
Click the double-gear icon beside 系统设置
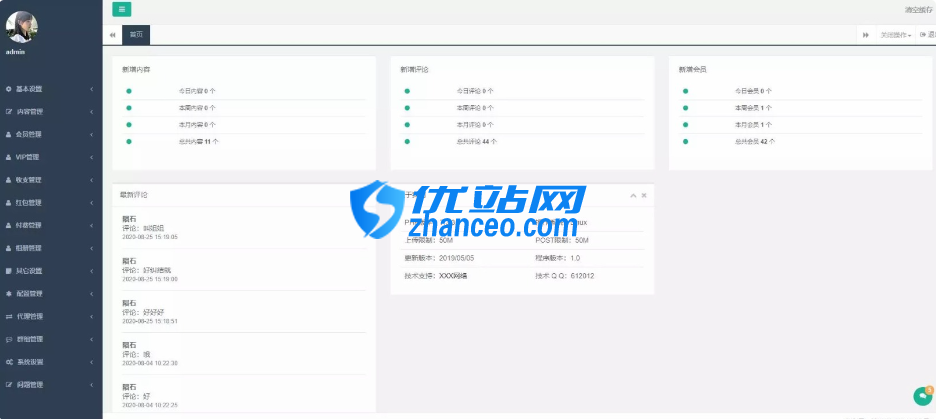click(x=9, y=362)
